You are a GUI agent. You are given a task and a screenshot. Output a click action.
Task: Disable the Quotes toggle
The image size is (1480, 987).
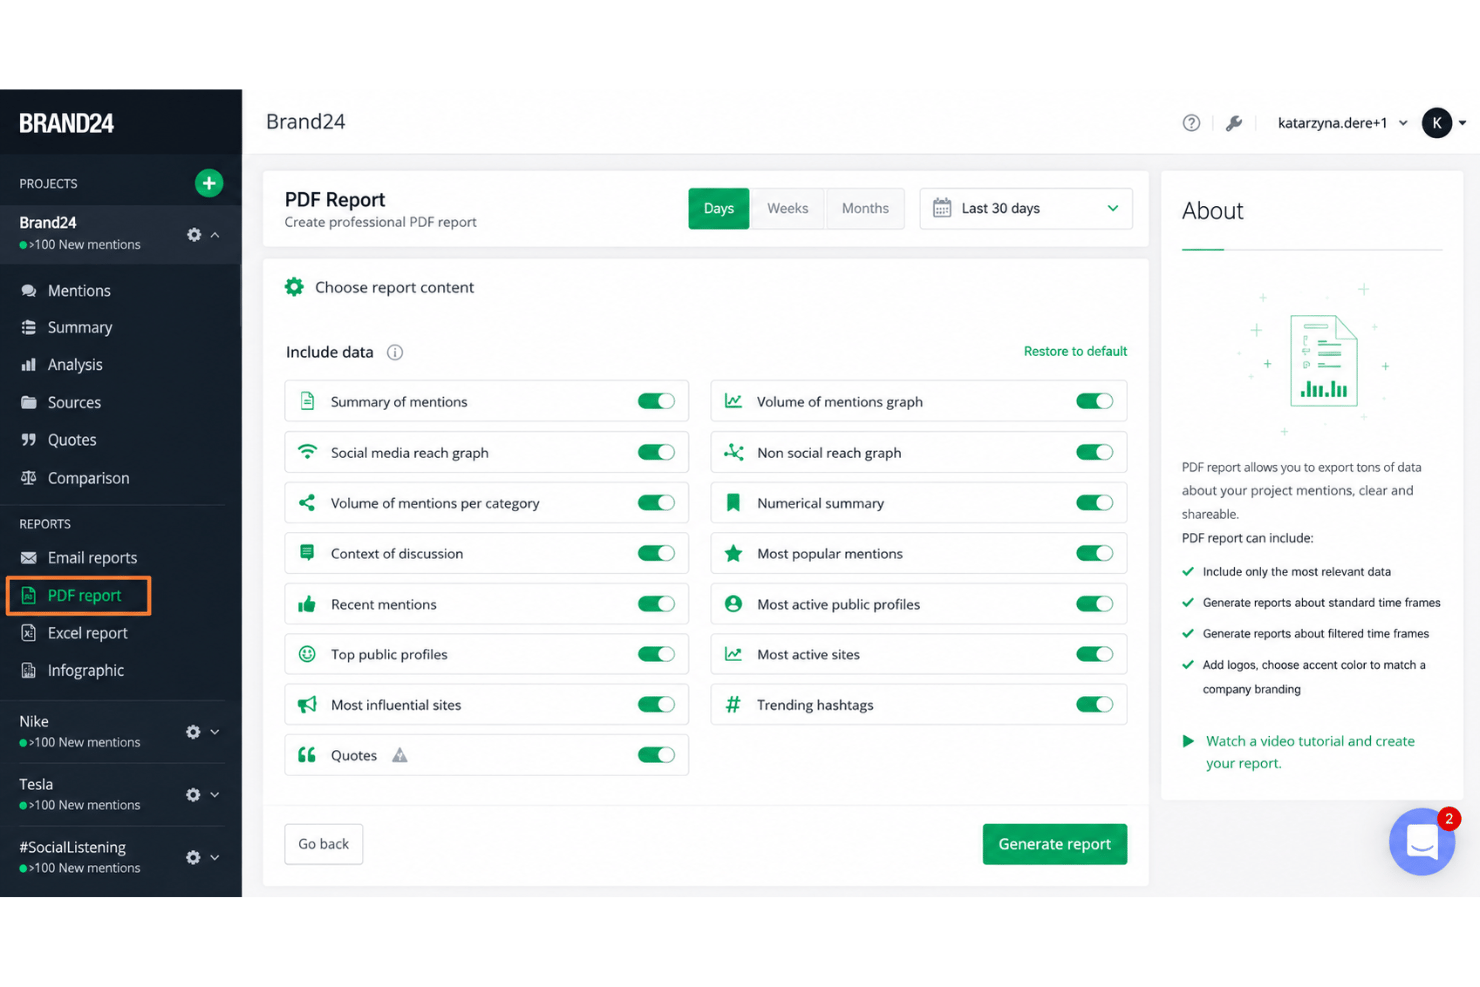coord(656,755)
